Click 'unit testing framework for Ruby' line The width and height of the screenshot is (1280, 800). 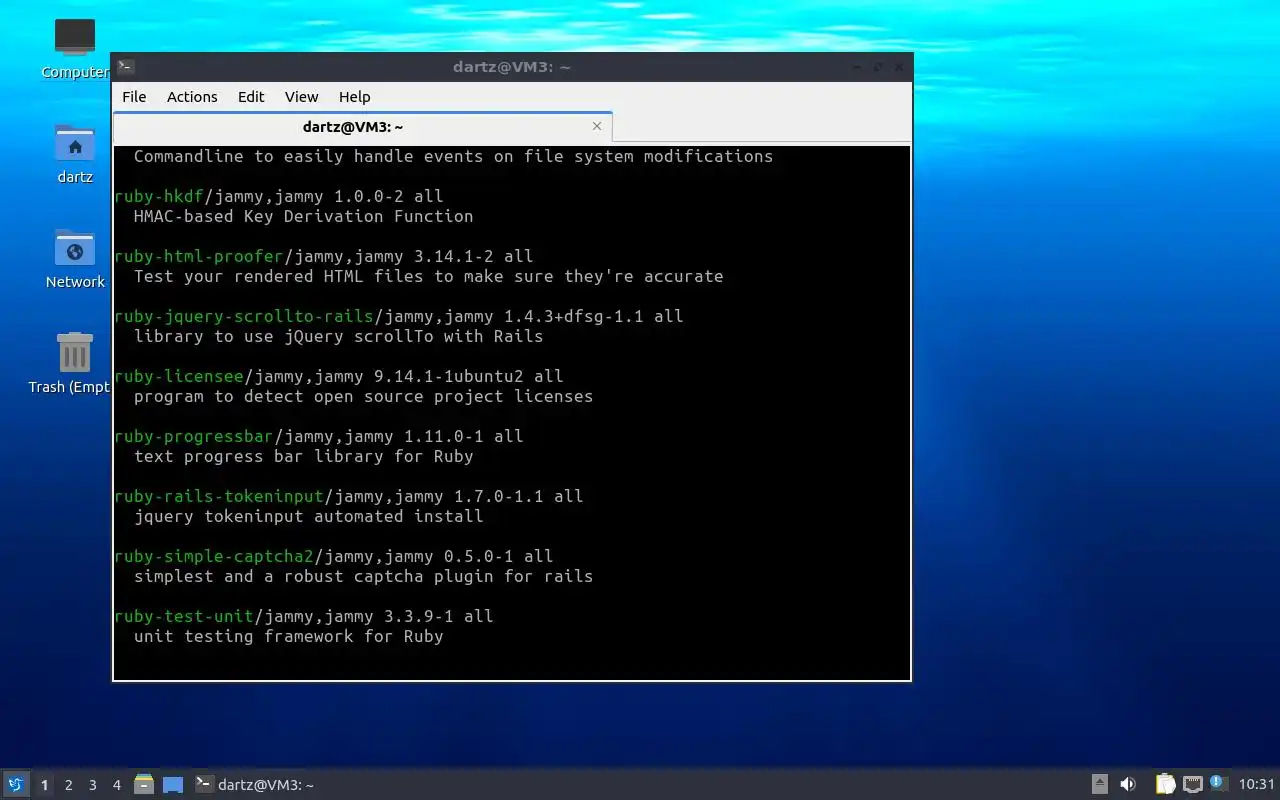(289, 636)
